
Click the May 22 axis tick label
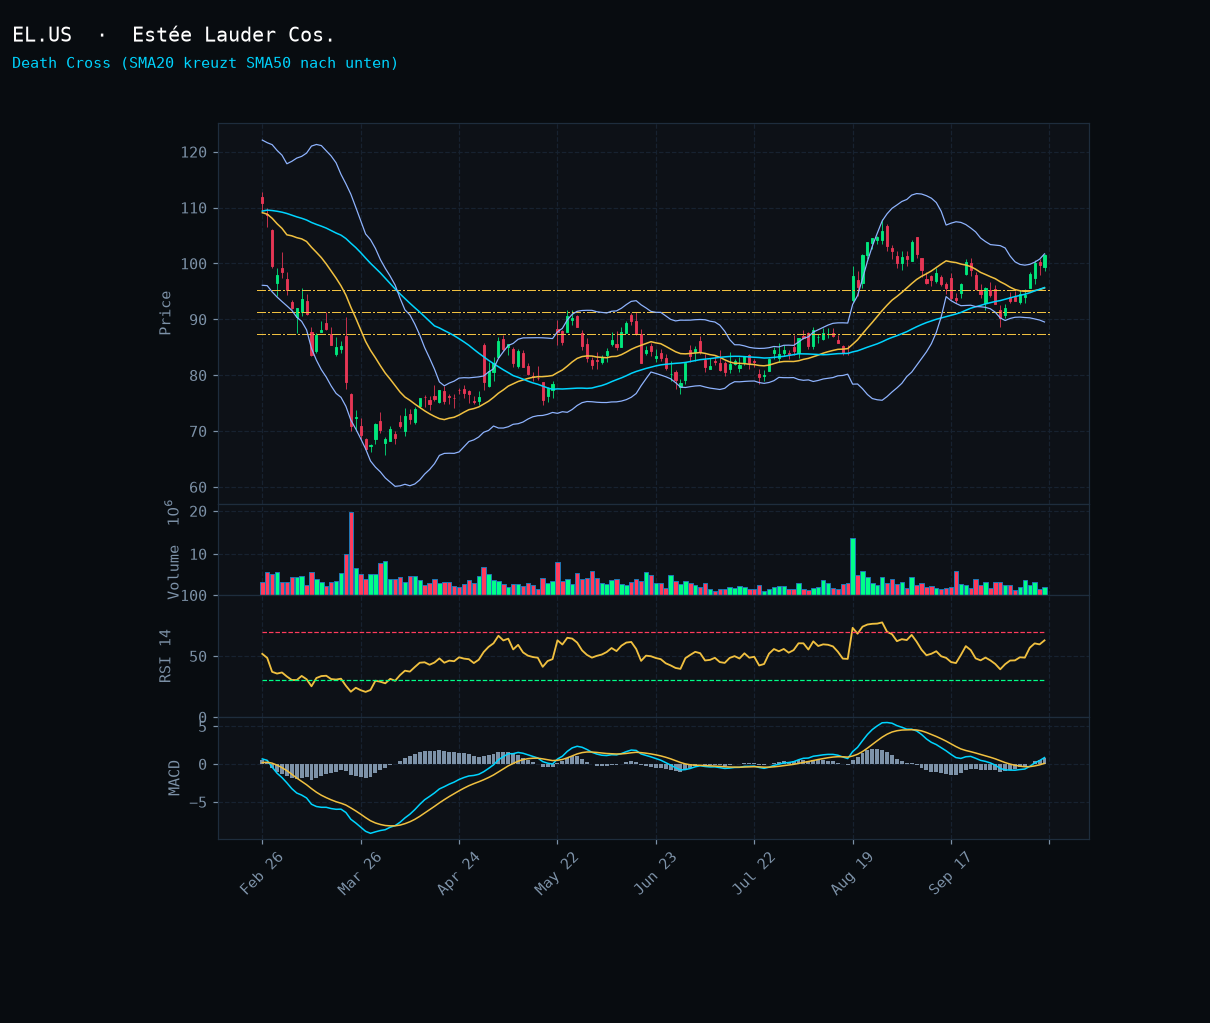557,874
